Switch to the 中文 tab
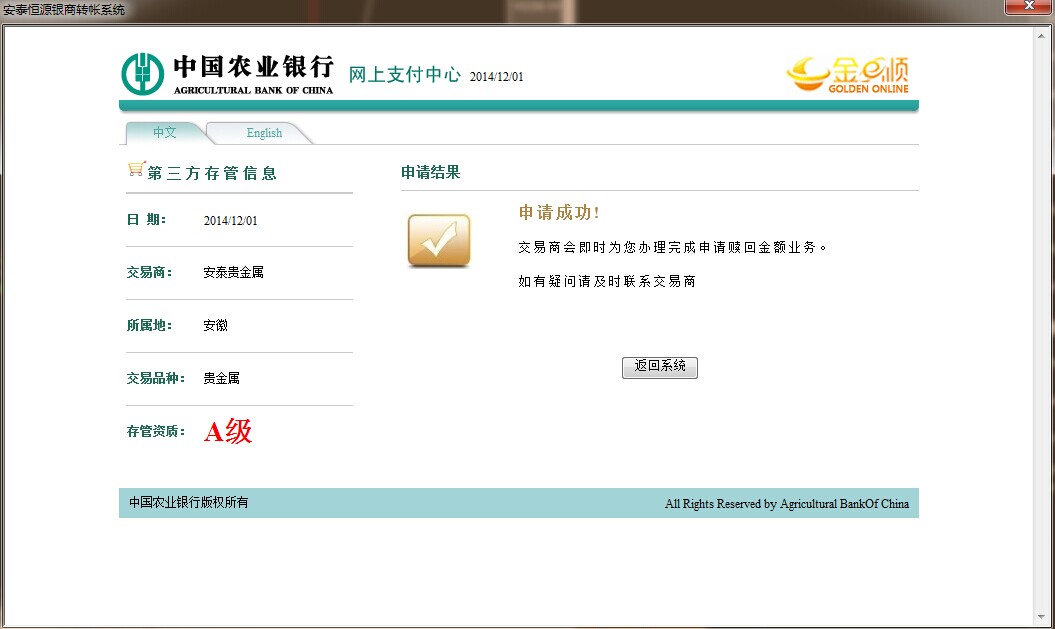The width and height of the screenshot is (1055, 629). [164, 133]
